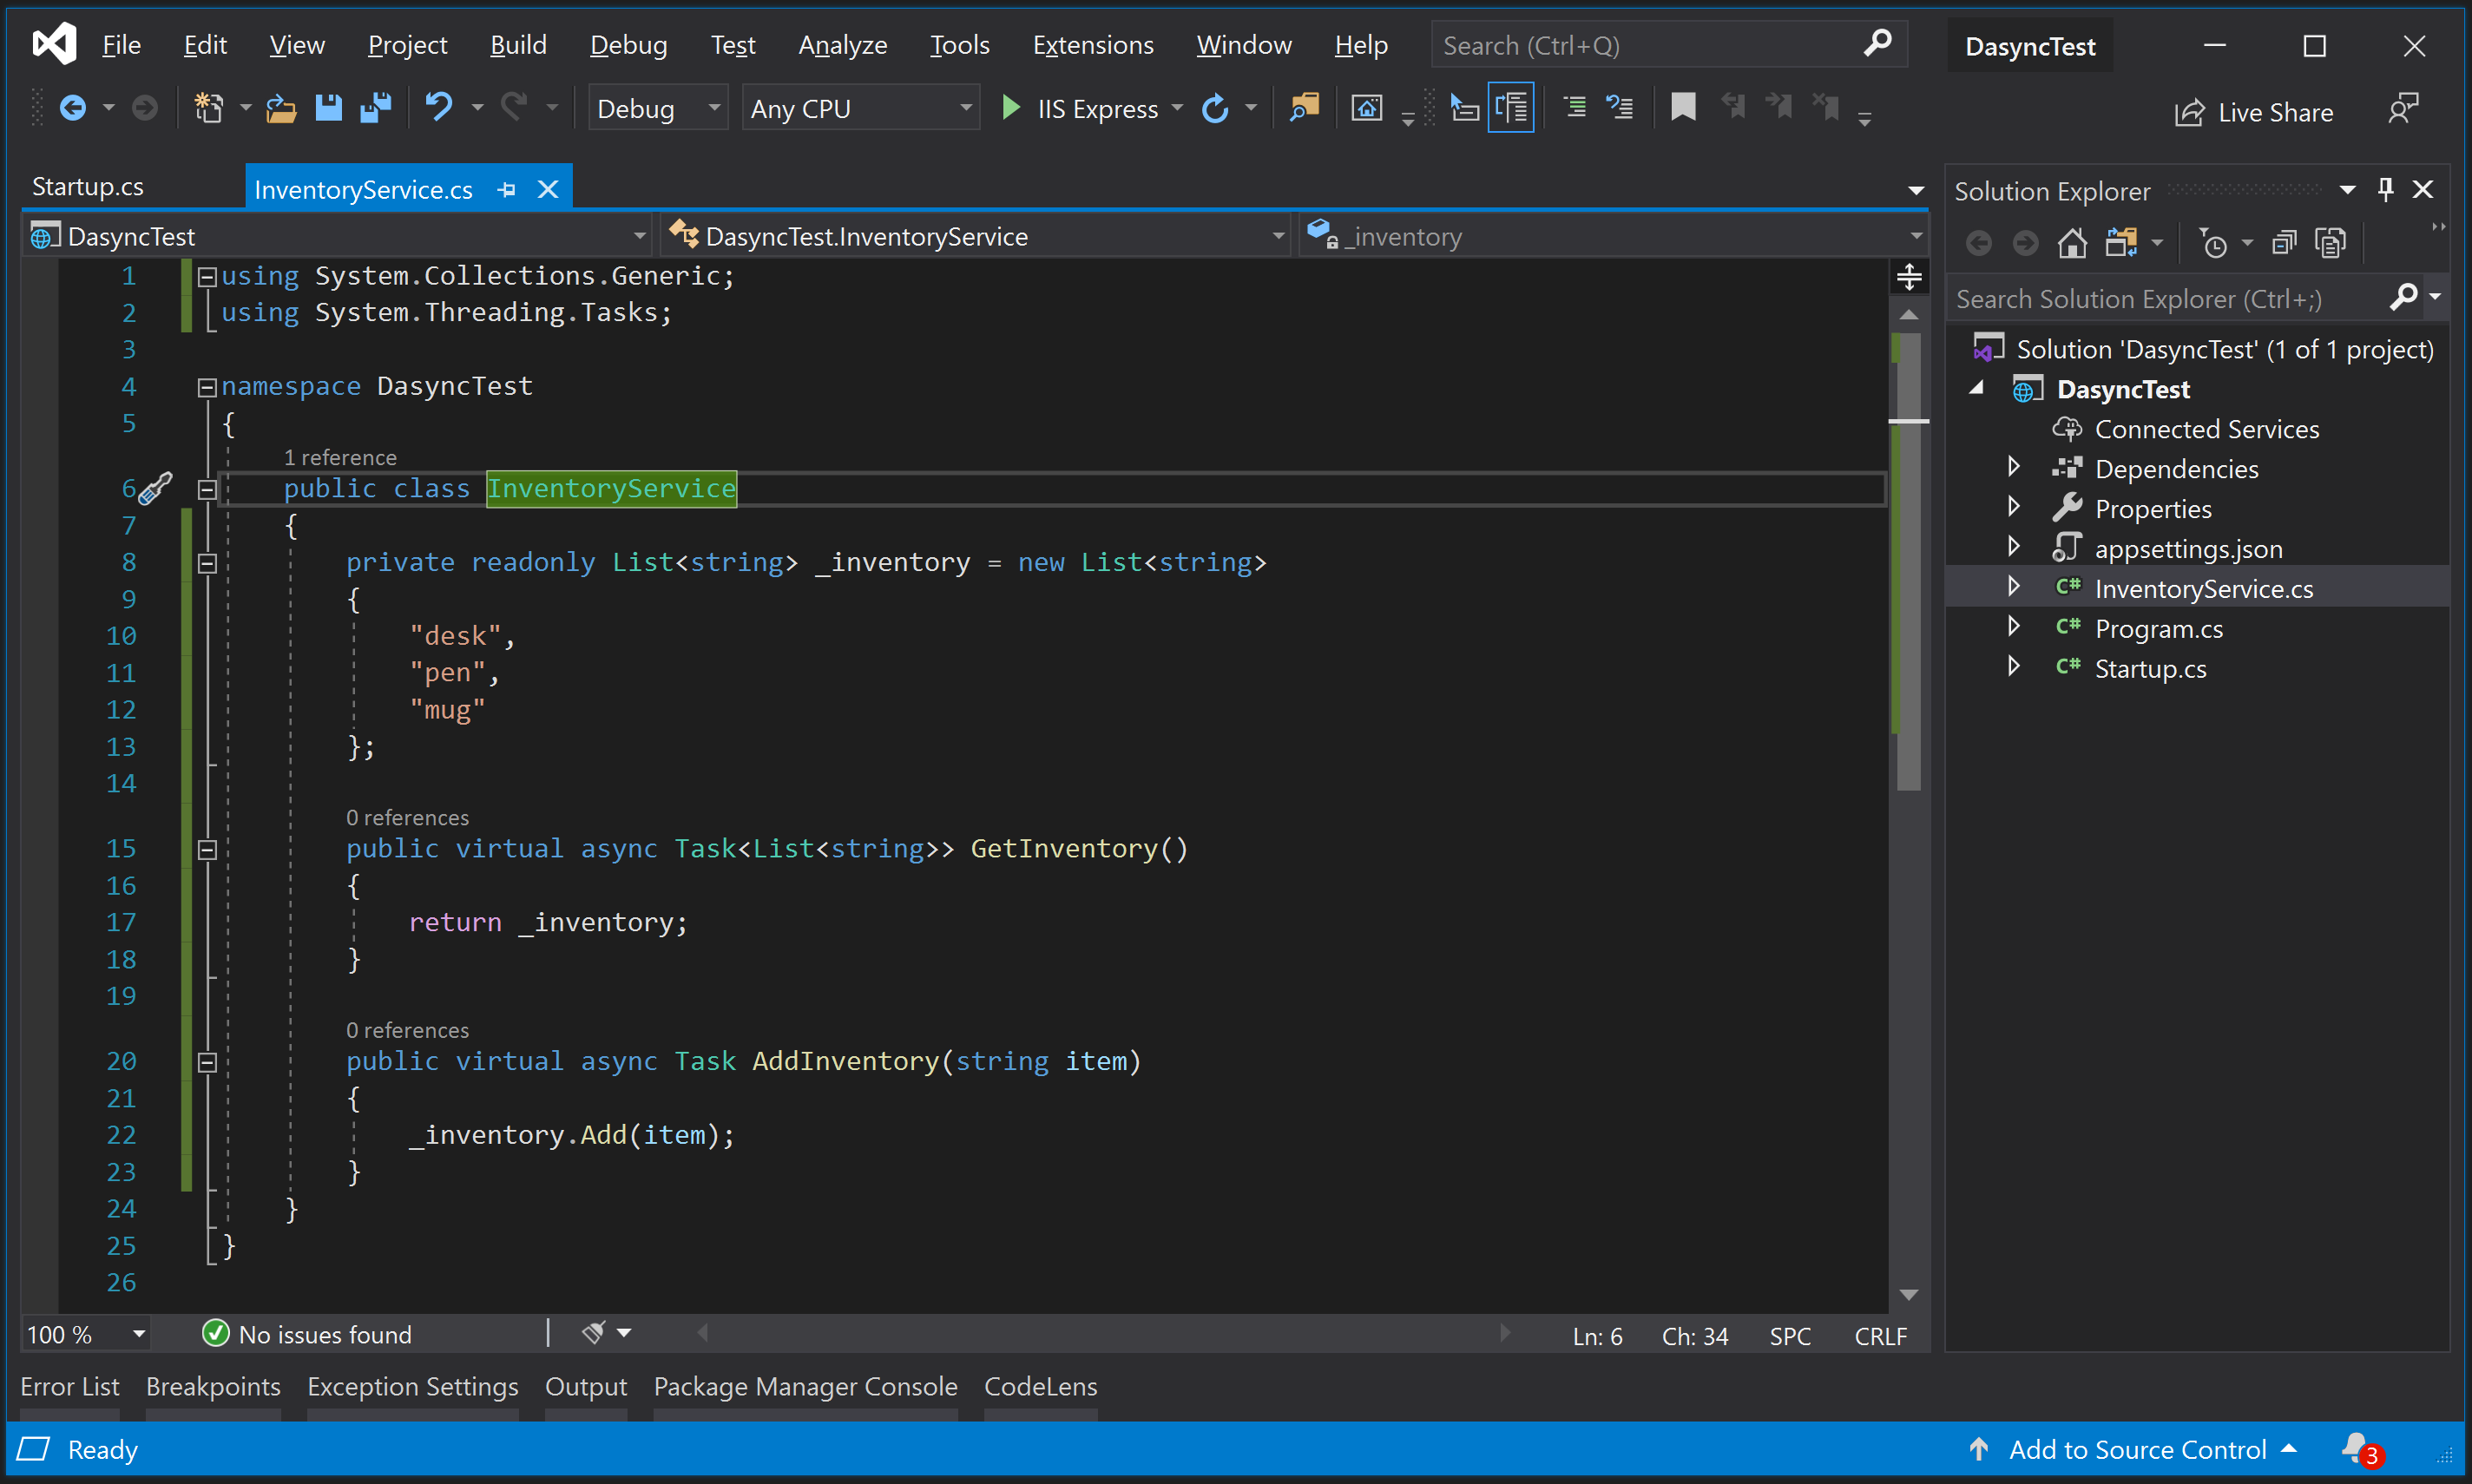
Task: Open the Output tab
Action: click(586, 1386)
